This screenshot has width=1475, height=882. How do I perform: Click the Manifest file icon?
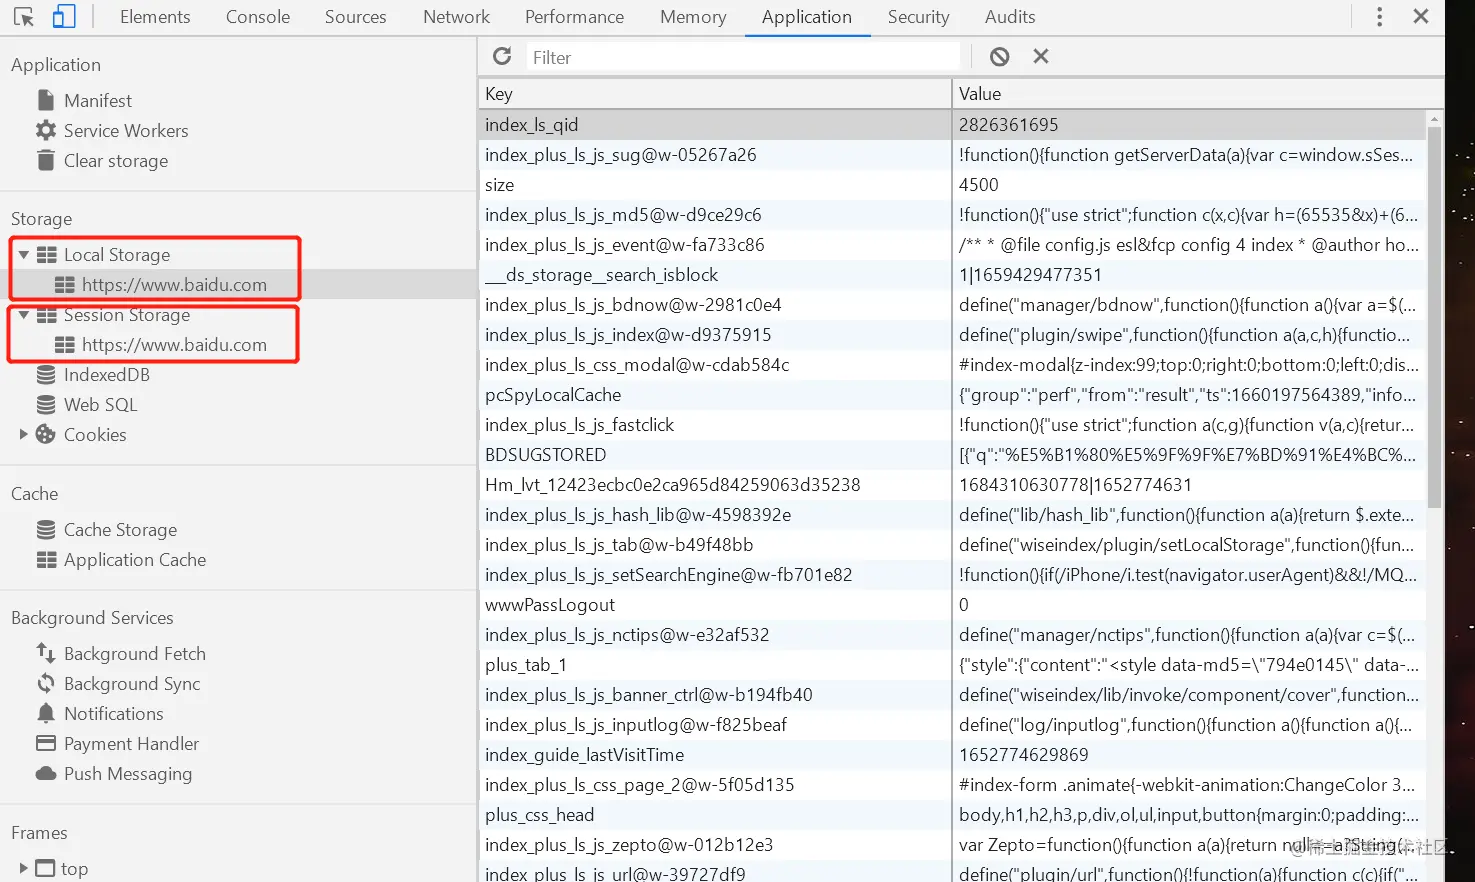[x=46, y=100]
